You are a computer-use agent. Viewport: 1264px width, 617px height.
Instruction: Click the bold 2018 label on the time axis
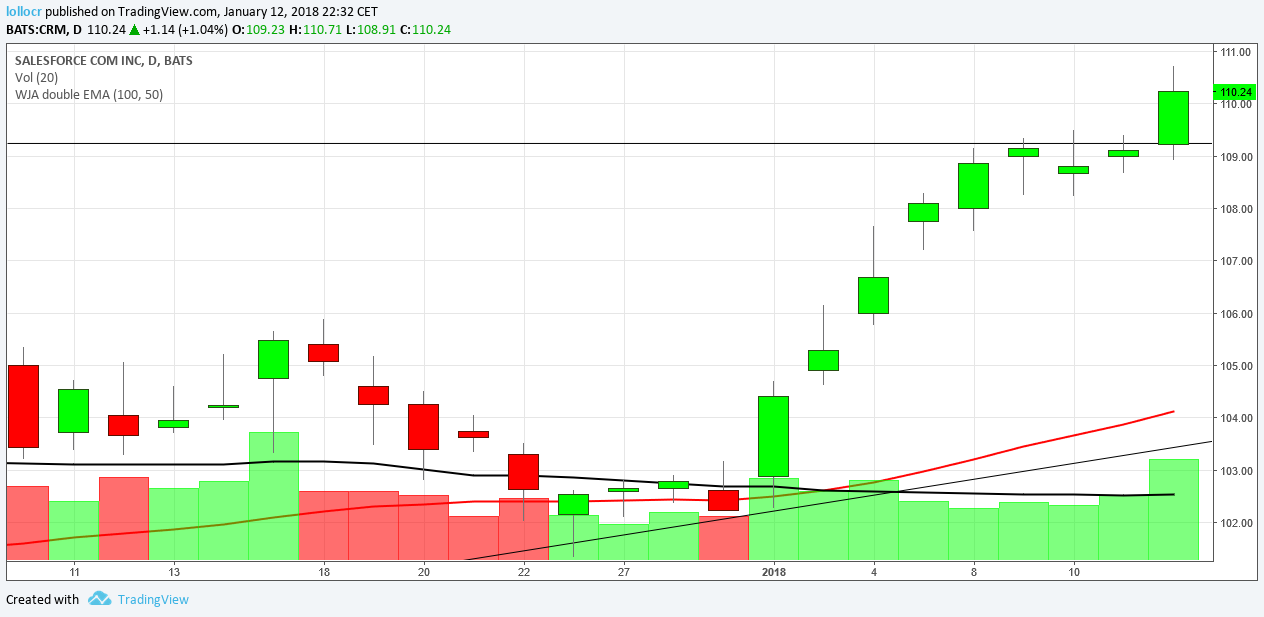(774, 572)
